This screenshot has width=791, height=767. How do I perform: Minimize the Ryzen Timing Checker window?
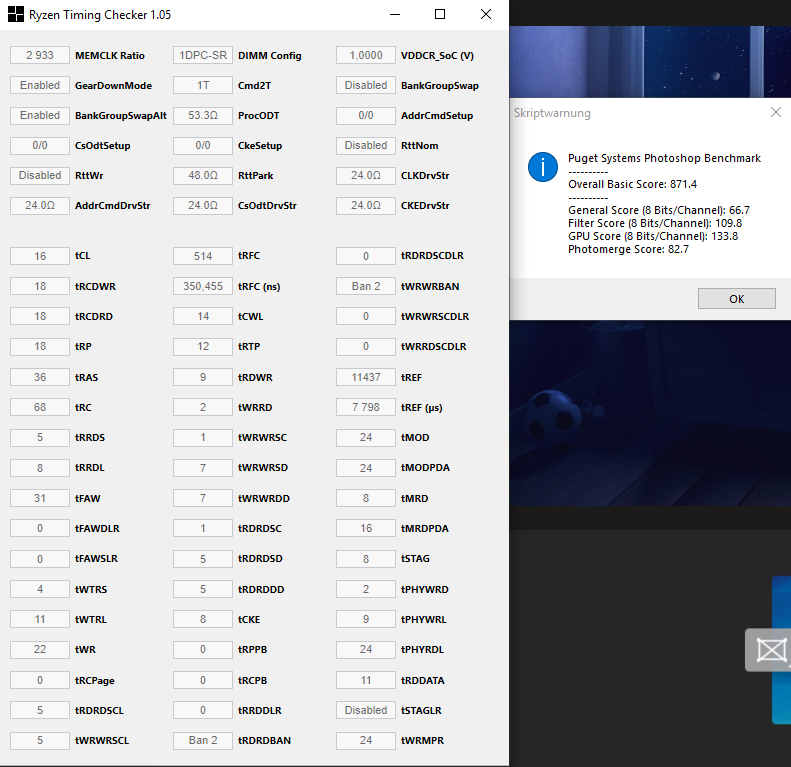tap(395, 14)
